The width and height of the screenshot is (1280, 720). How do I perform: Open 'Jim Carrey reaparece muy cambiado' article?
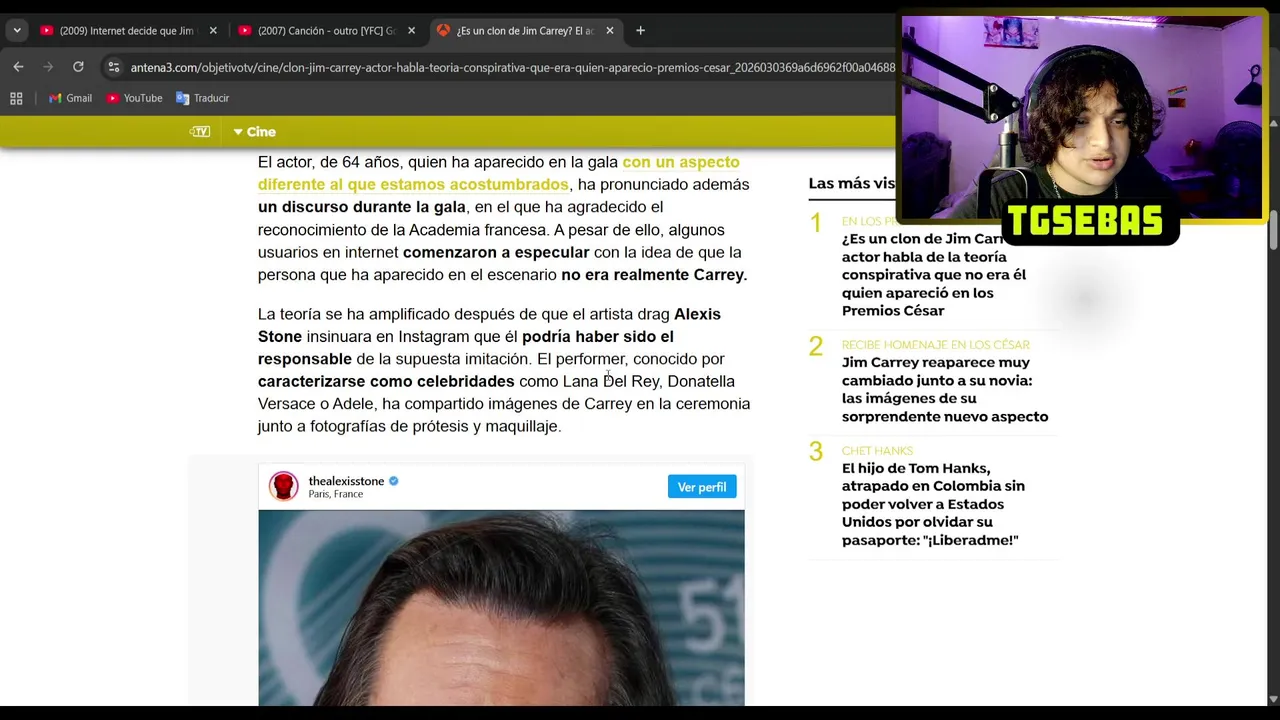click(x=945, y=389)
